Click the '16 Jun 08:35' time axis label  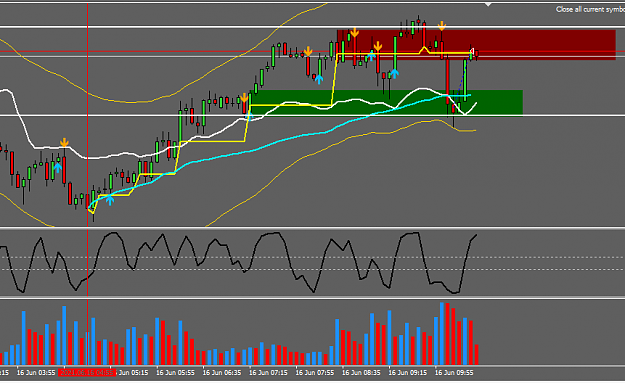pos(361,373)
